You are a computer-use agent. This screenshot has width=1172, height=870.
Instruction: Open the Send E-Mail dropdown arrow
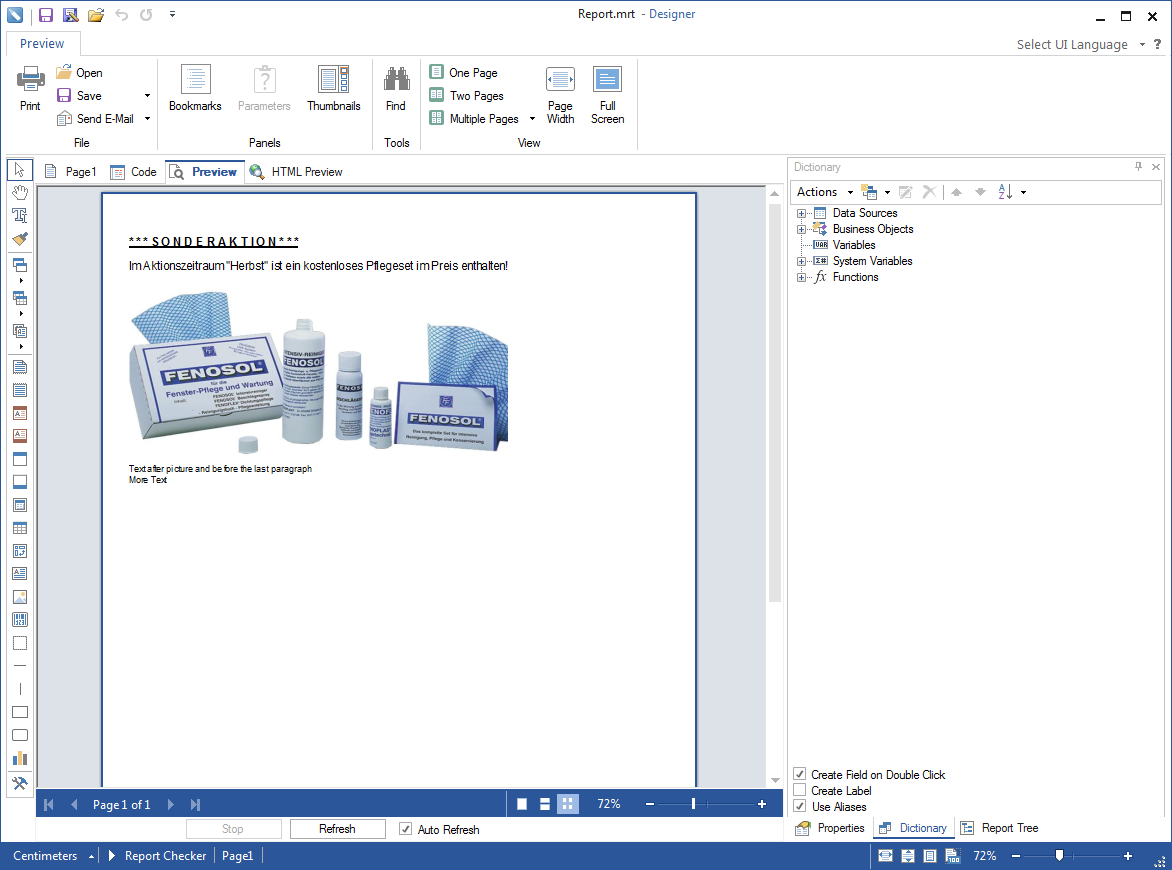pyautogui.click(x=147, y=119)
